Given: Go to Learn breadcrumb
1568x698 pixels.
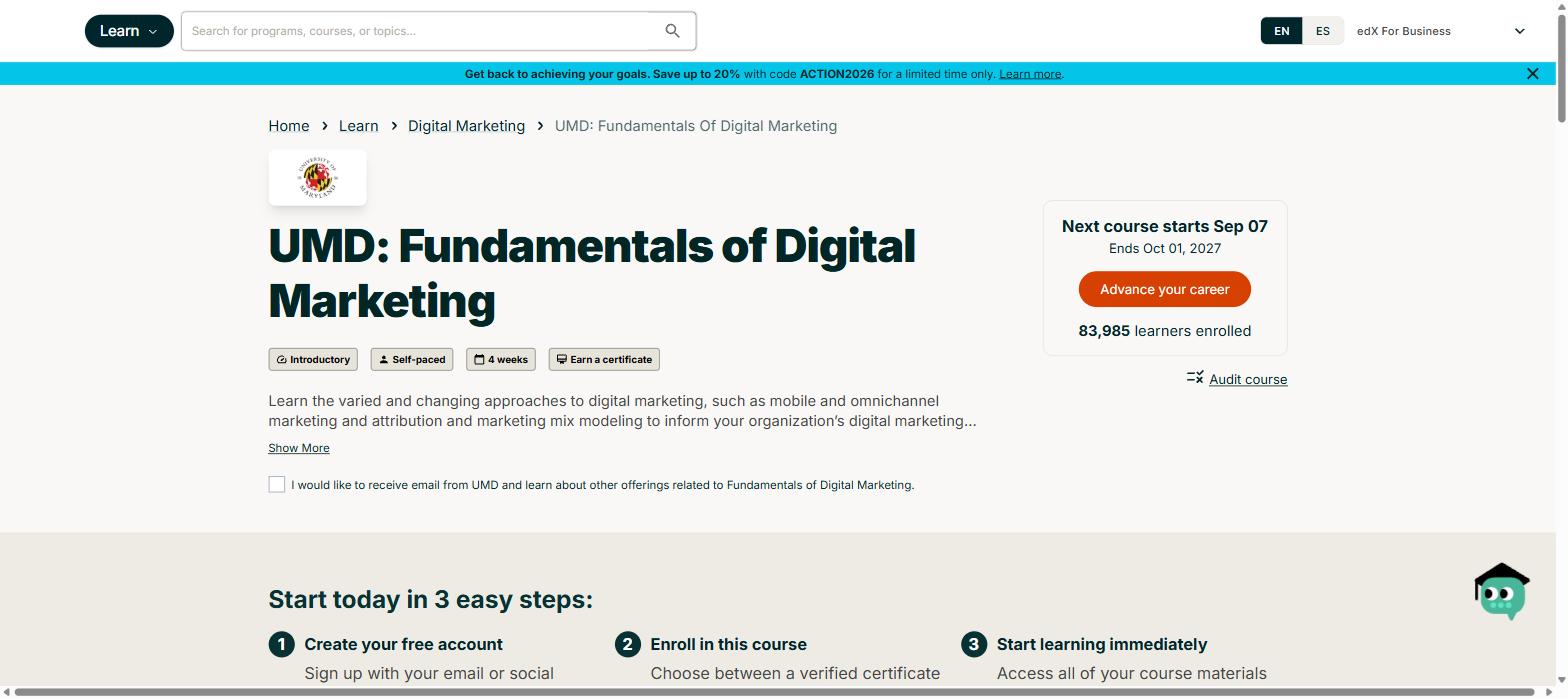Looking at the screenshot, I should point(358,126).
